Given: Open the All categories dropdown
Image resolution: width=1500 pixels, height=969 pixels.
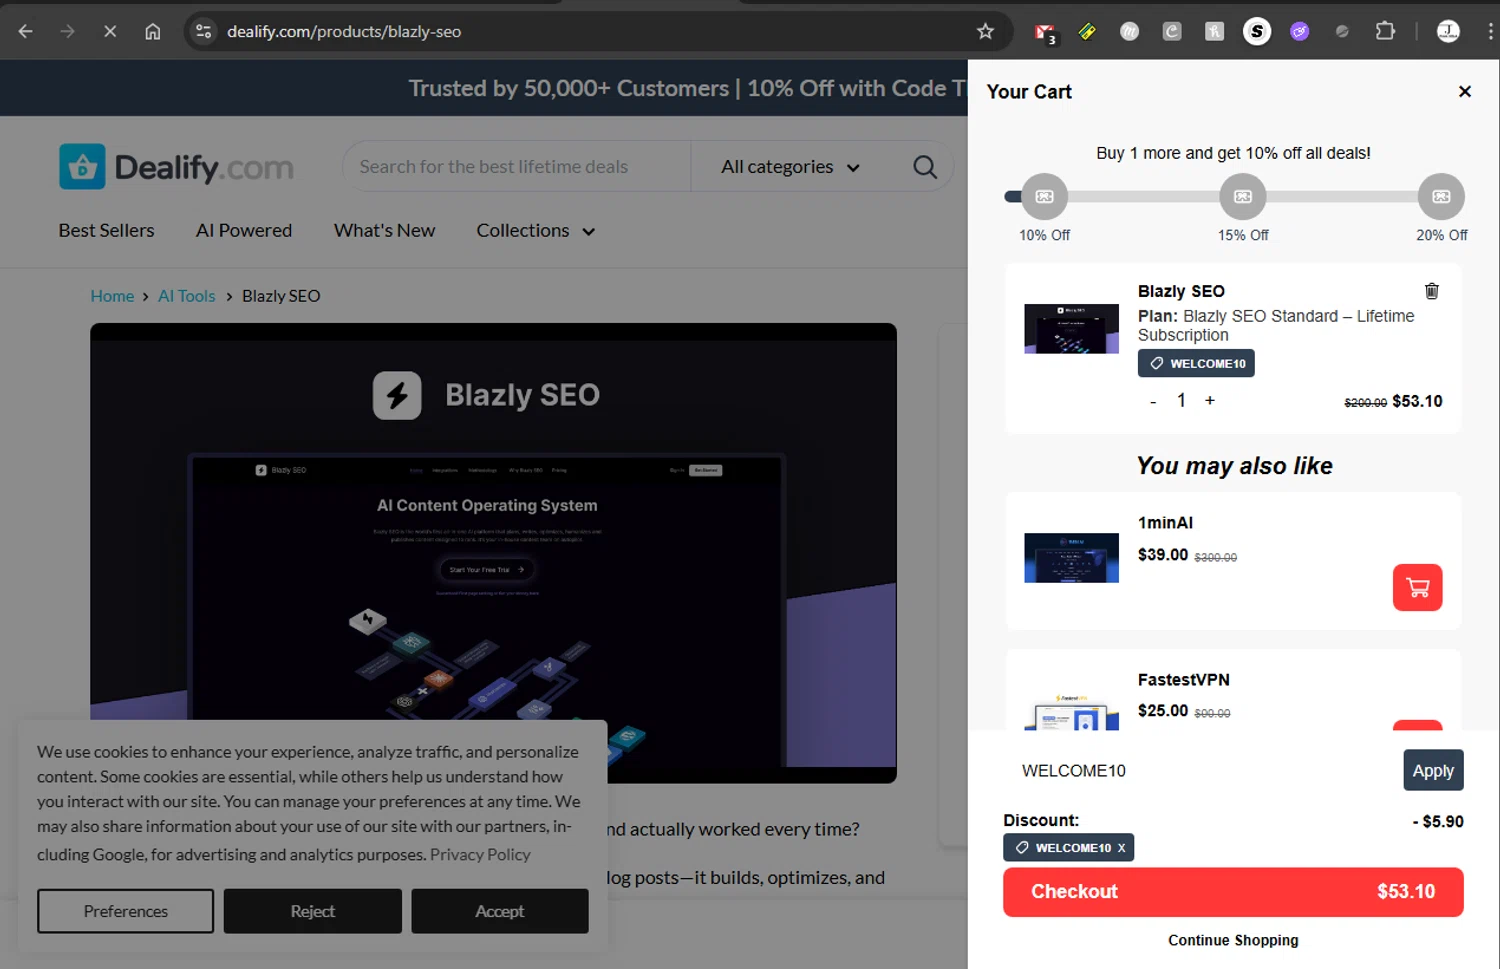Looking at the screenshot, I should click(x=790, y=167).
